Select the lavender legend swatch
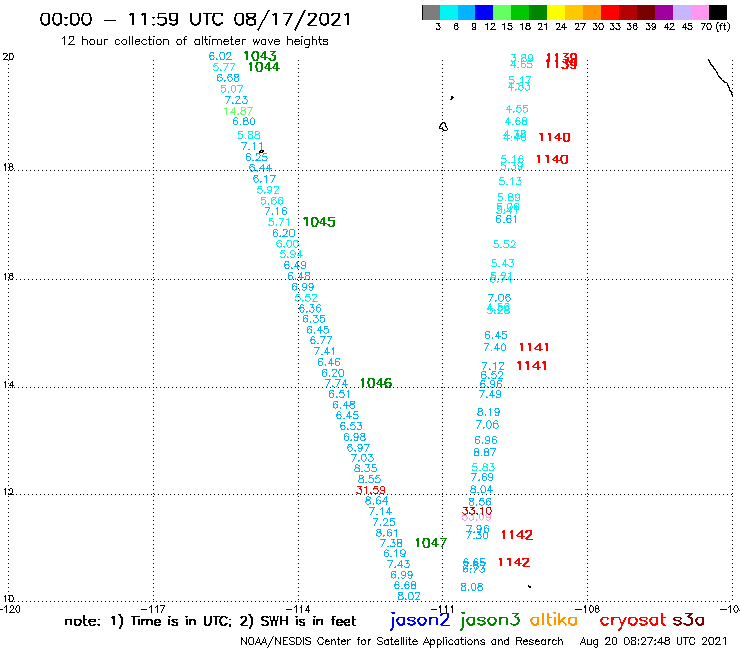This screenshot has width=740, height=650. tap(681, 12)
